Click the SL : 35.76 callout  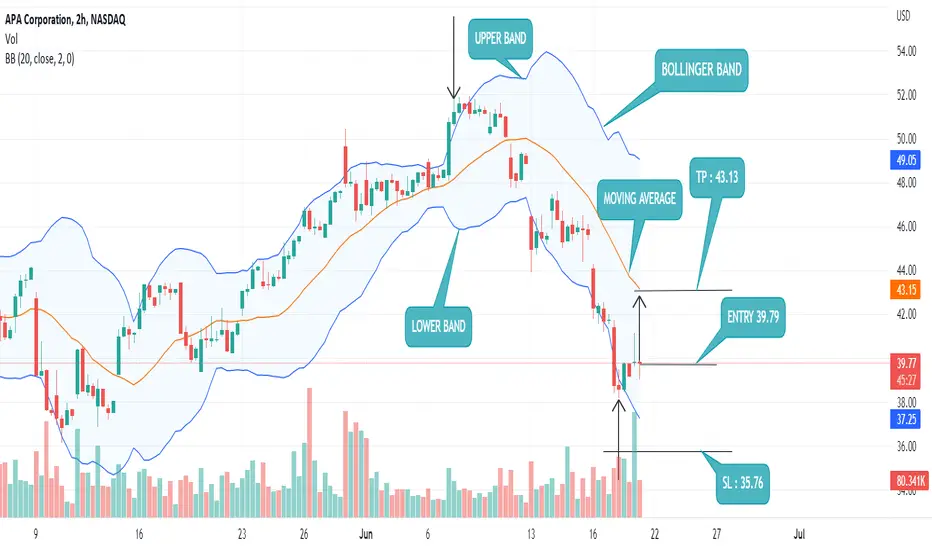tap(742, 483)
